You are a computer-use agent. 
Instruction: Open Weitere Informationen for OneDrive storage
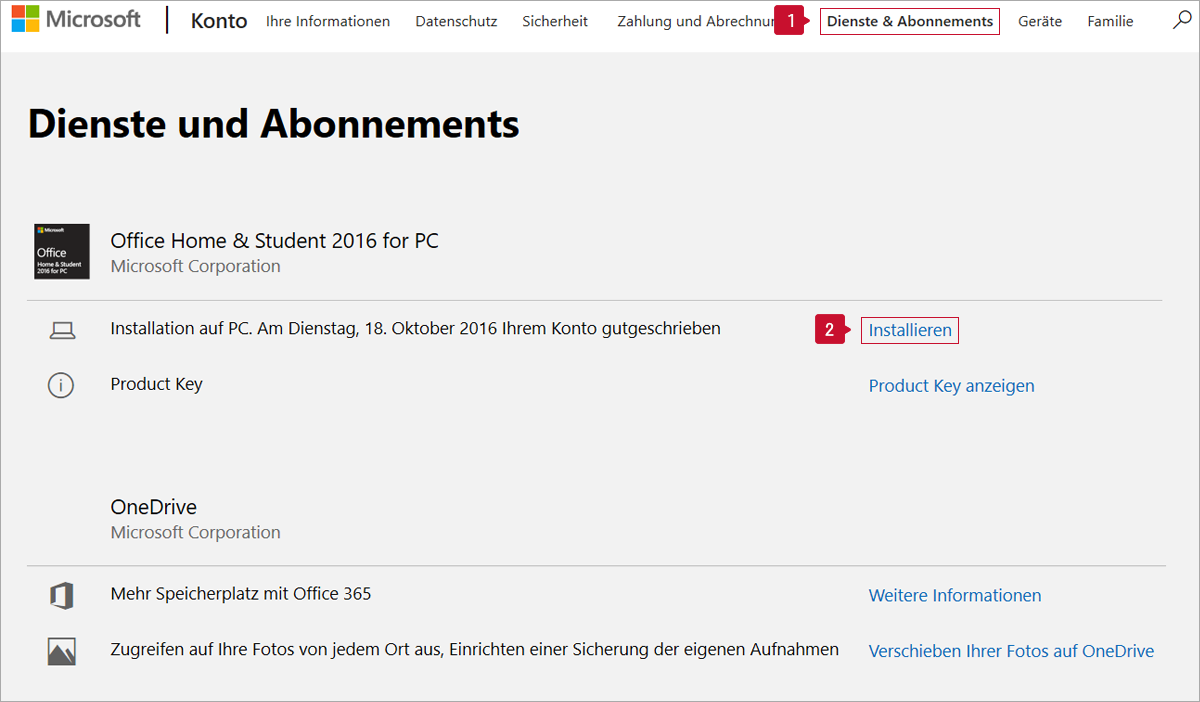954,596
